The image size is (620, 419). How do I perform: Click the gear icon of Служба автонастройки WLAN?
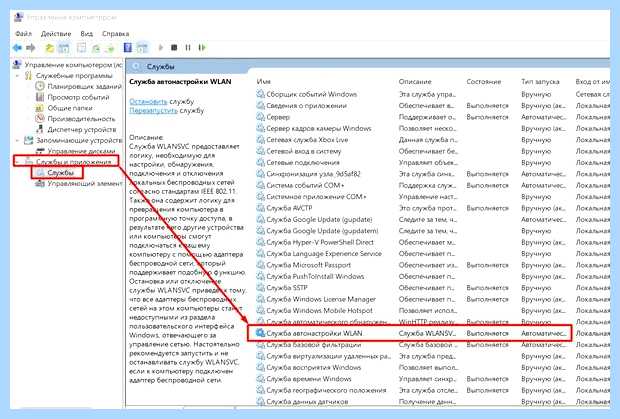click(x=260, y=333)
